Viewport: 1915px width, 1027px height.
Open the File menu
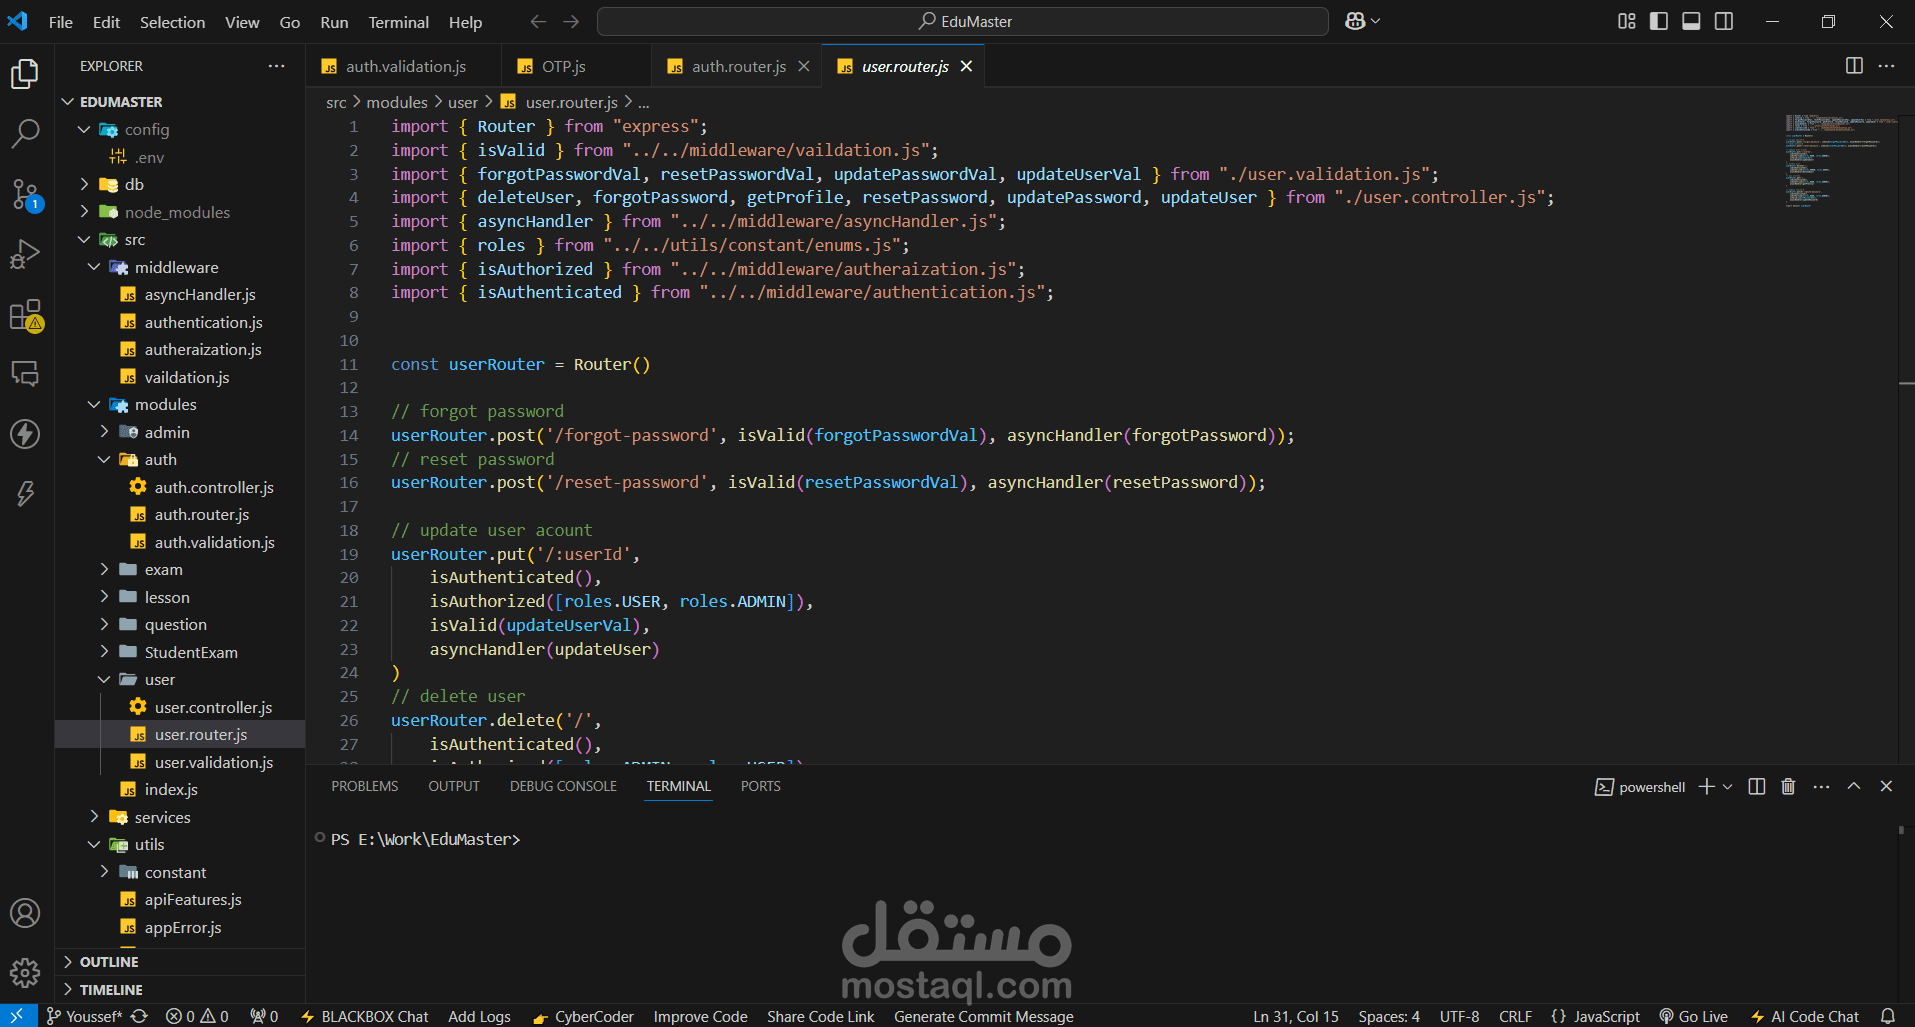tap(61, 22)
